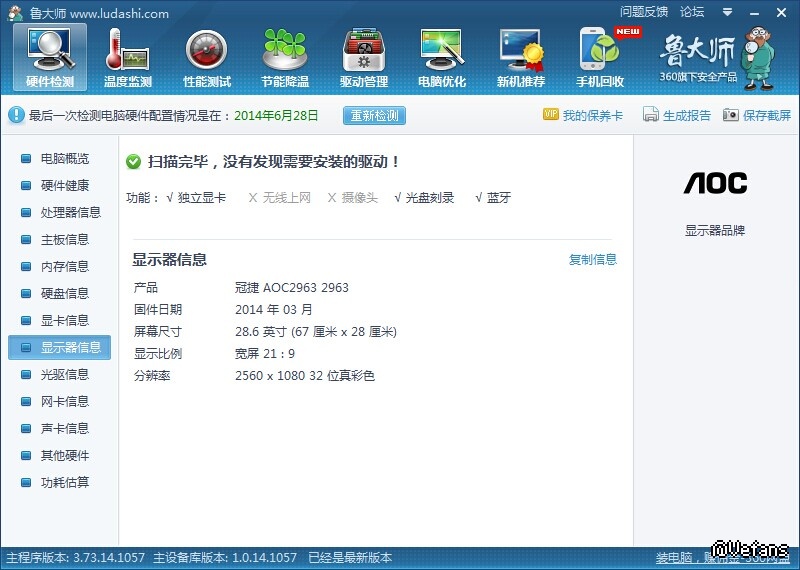Select the 硬件检测 hardware detection icon
The image size is (800, 570).
50,57
